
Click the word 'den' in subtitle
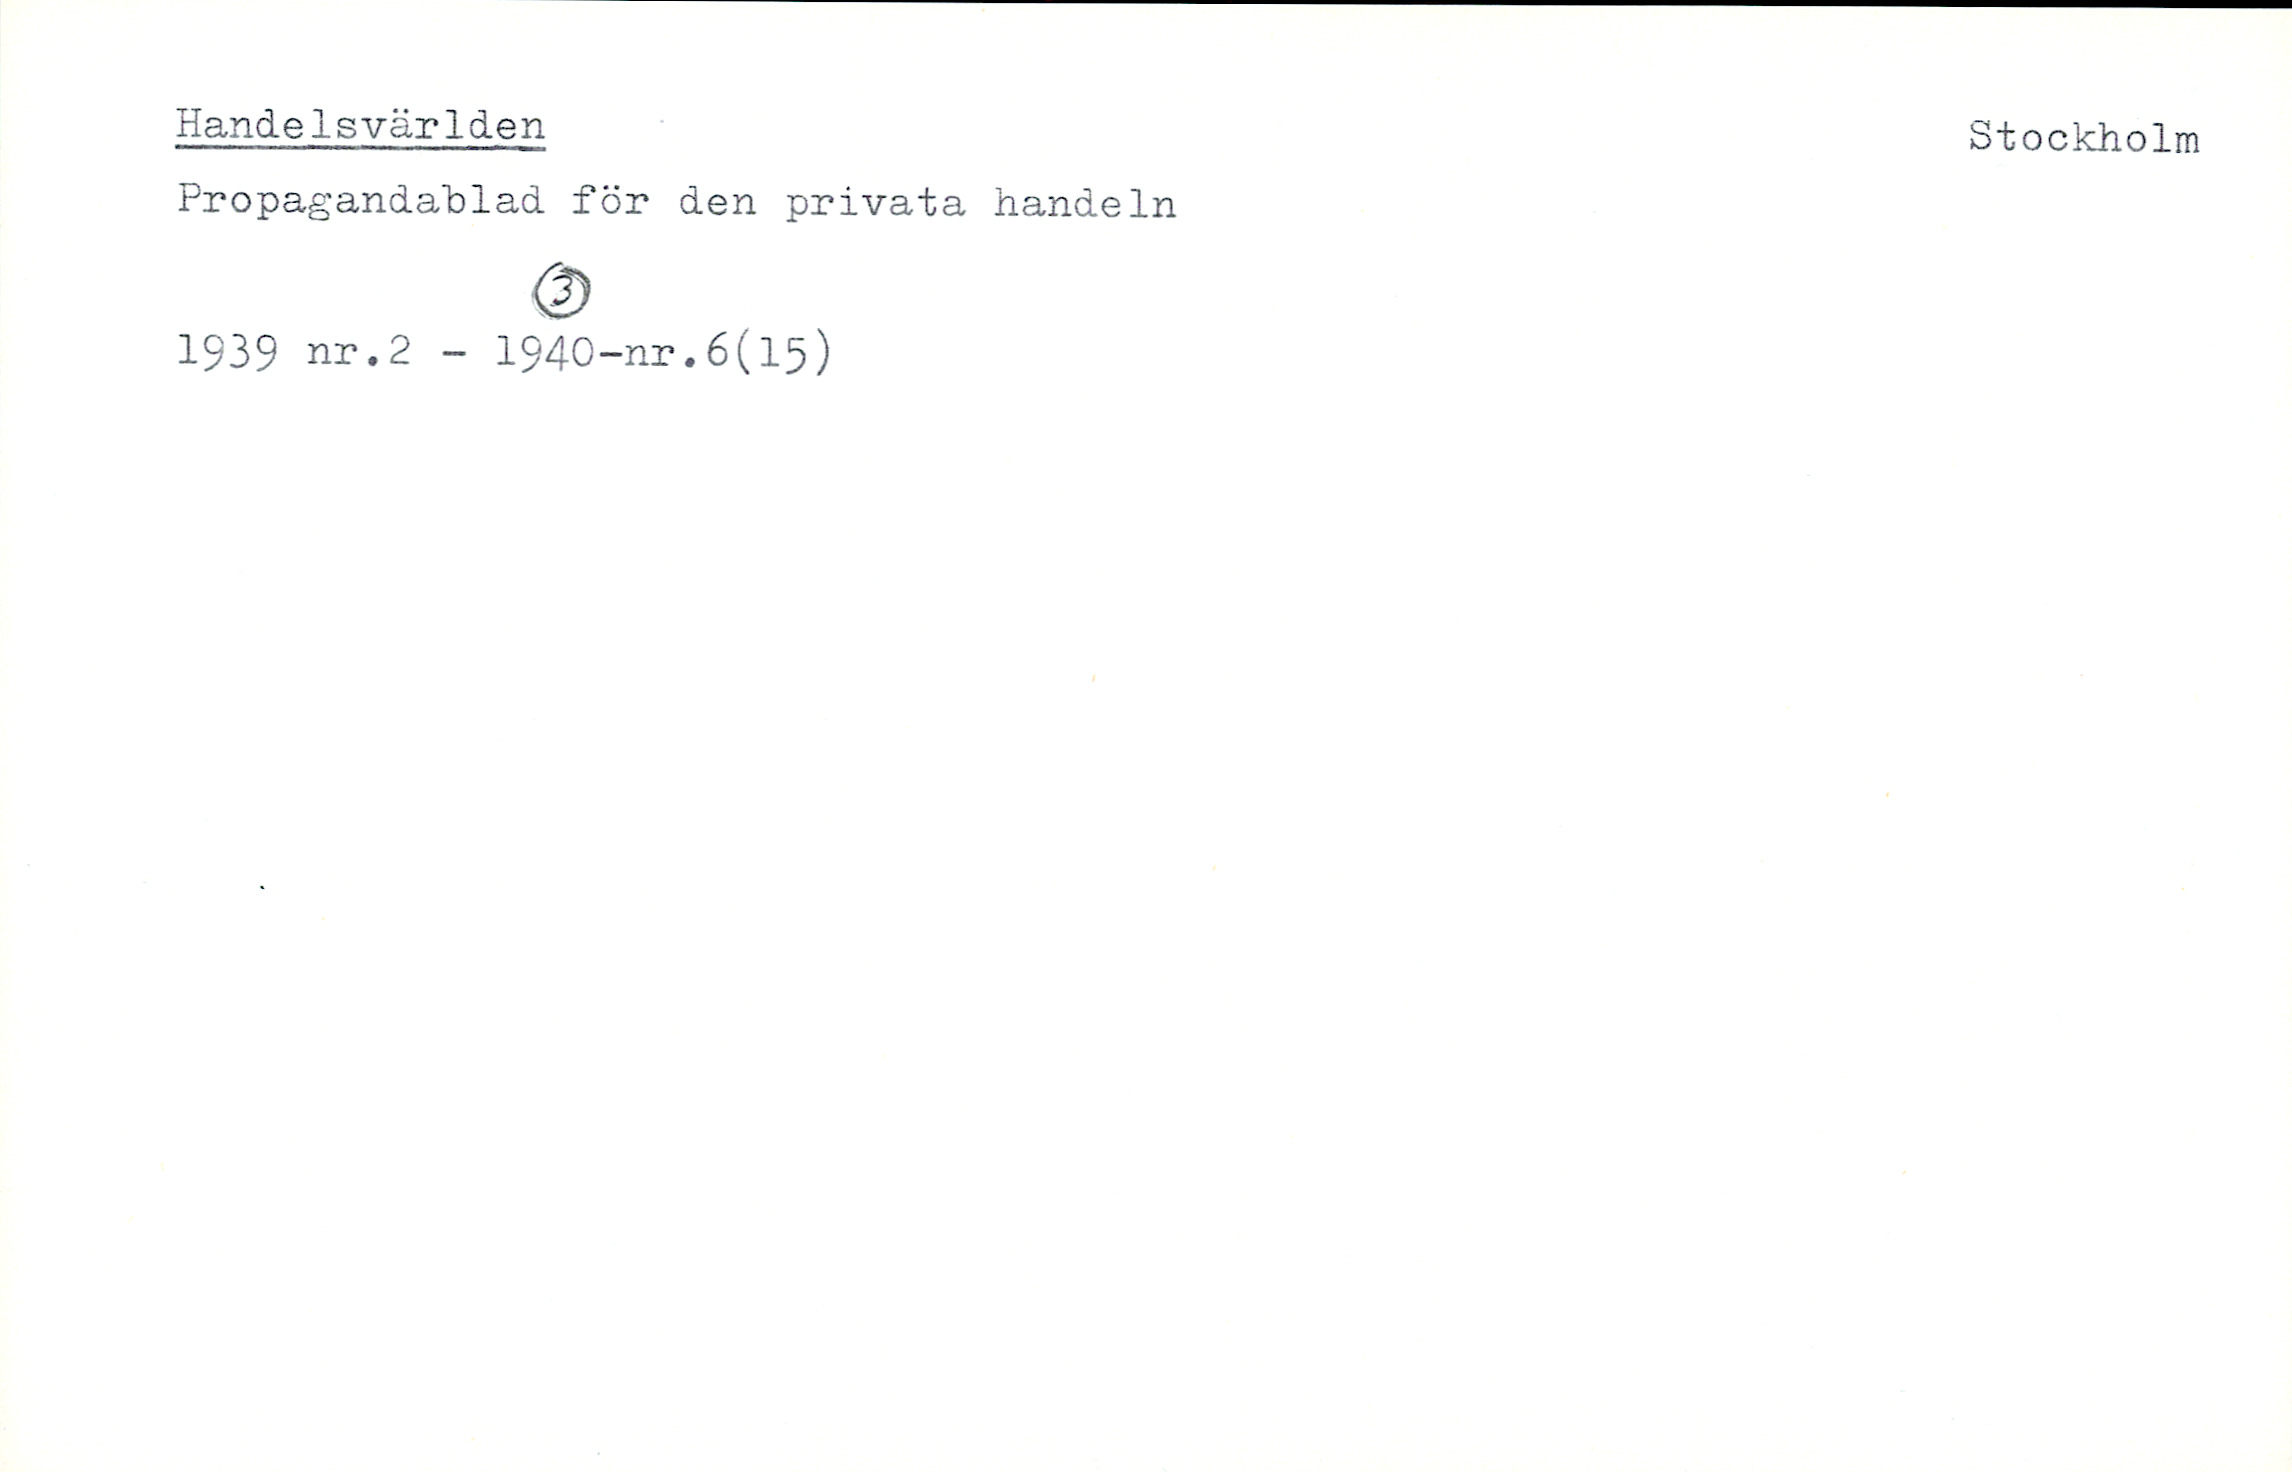[716, 202]
